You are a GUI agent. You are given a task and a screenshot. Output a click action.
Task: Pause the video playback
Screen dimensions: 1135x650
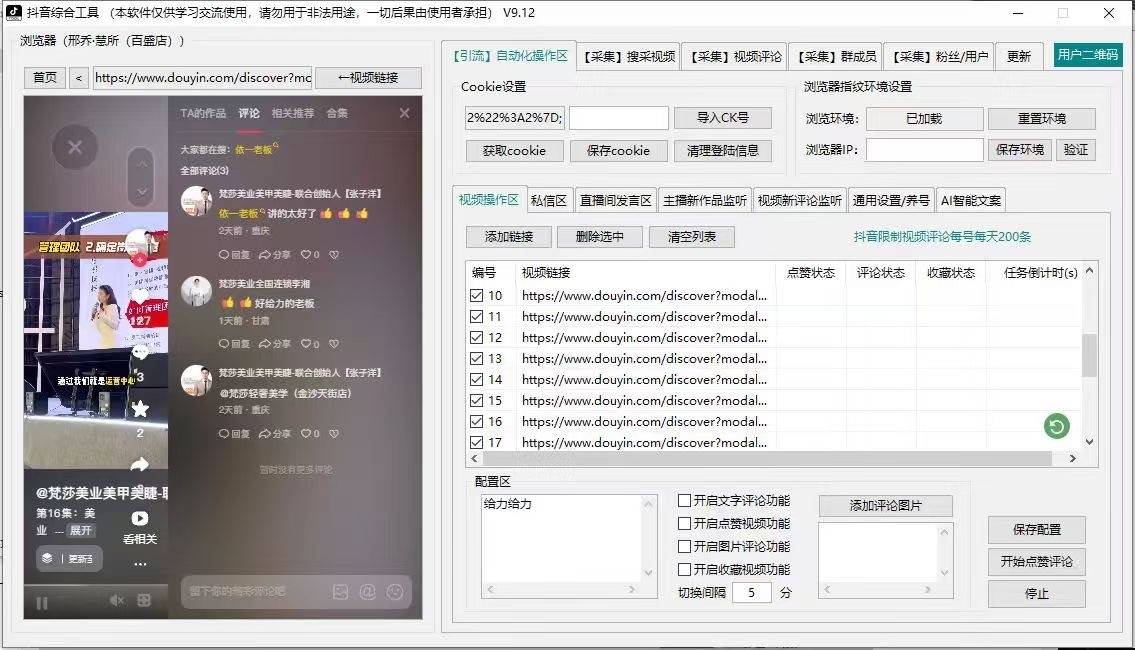(42, 603)
